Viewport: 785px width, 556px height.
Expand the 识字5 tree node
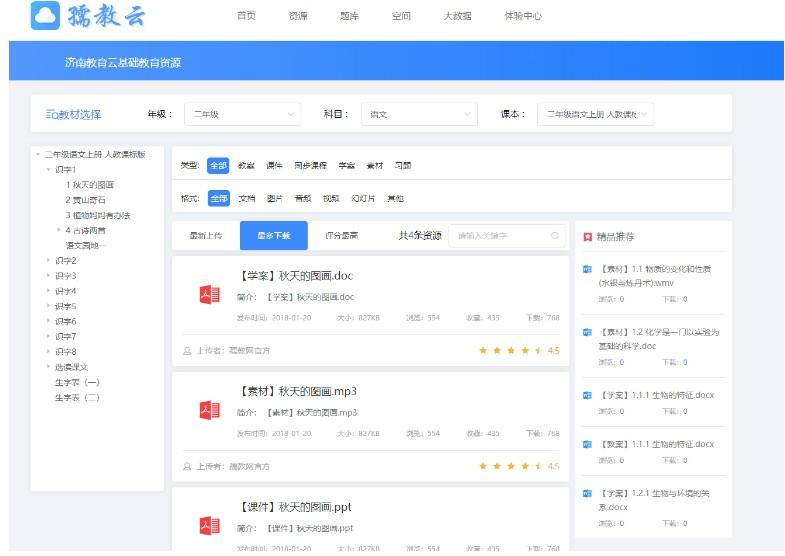coord(49,306)
